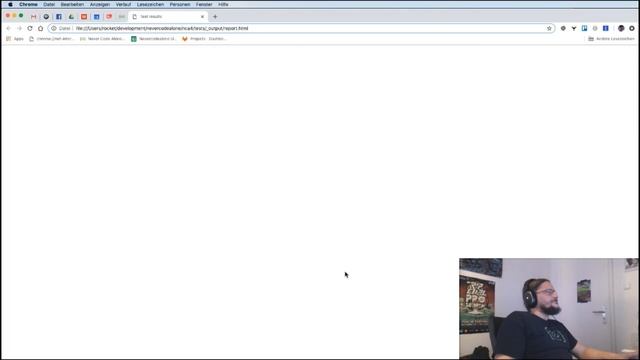The height and width of the screenshot is (360, 640).
Task: View site information for local file
Action: tap(53, 29)
